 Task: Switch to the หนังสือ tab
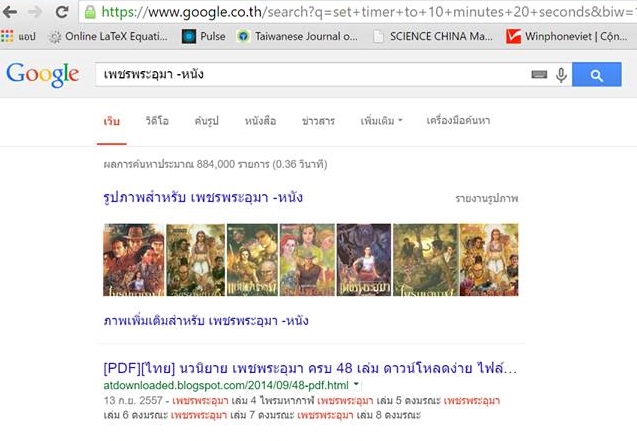tap(260, 121)
